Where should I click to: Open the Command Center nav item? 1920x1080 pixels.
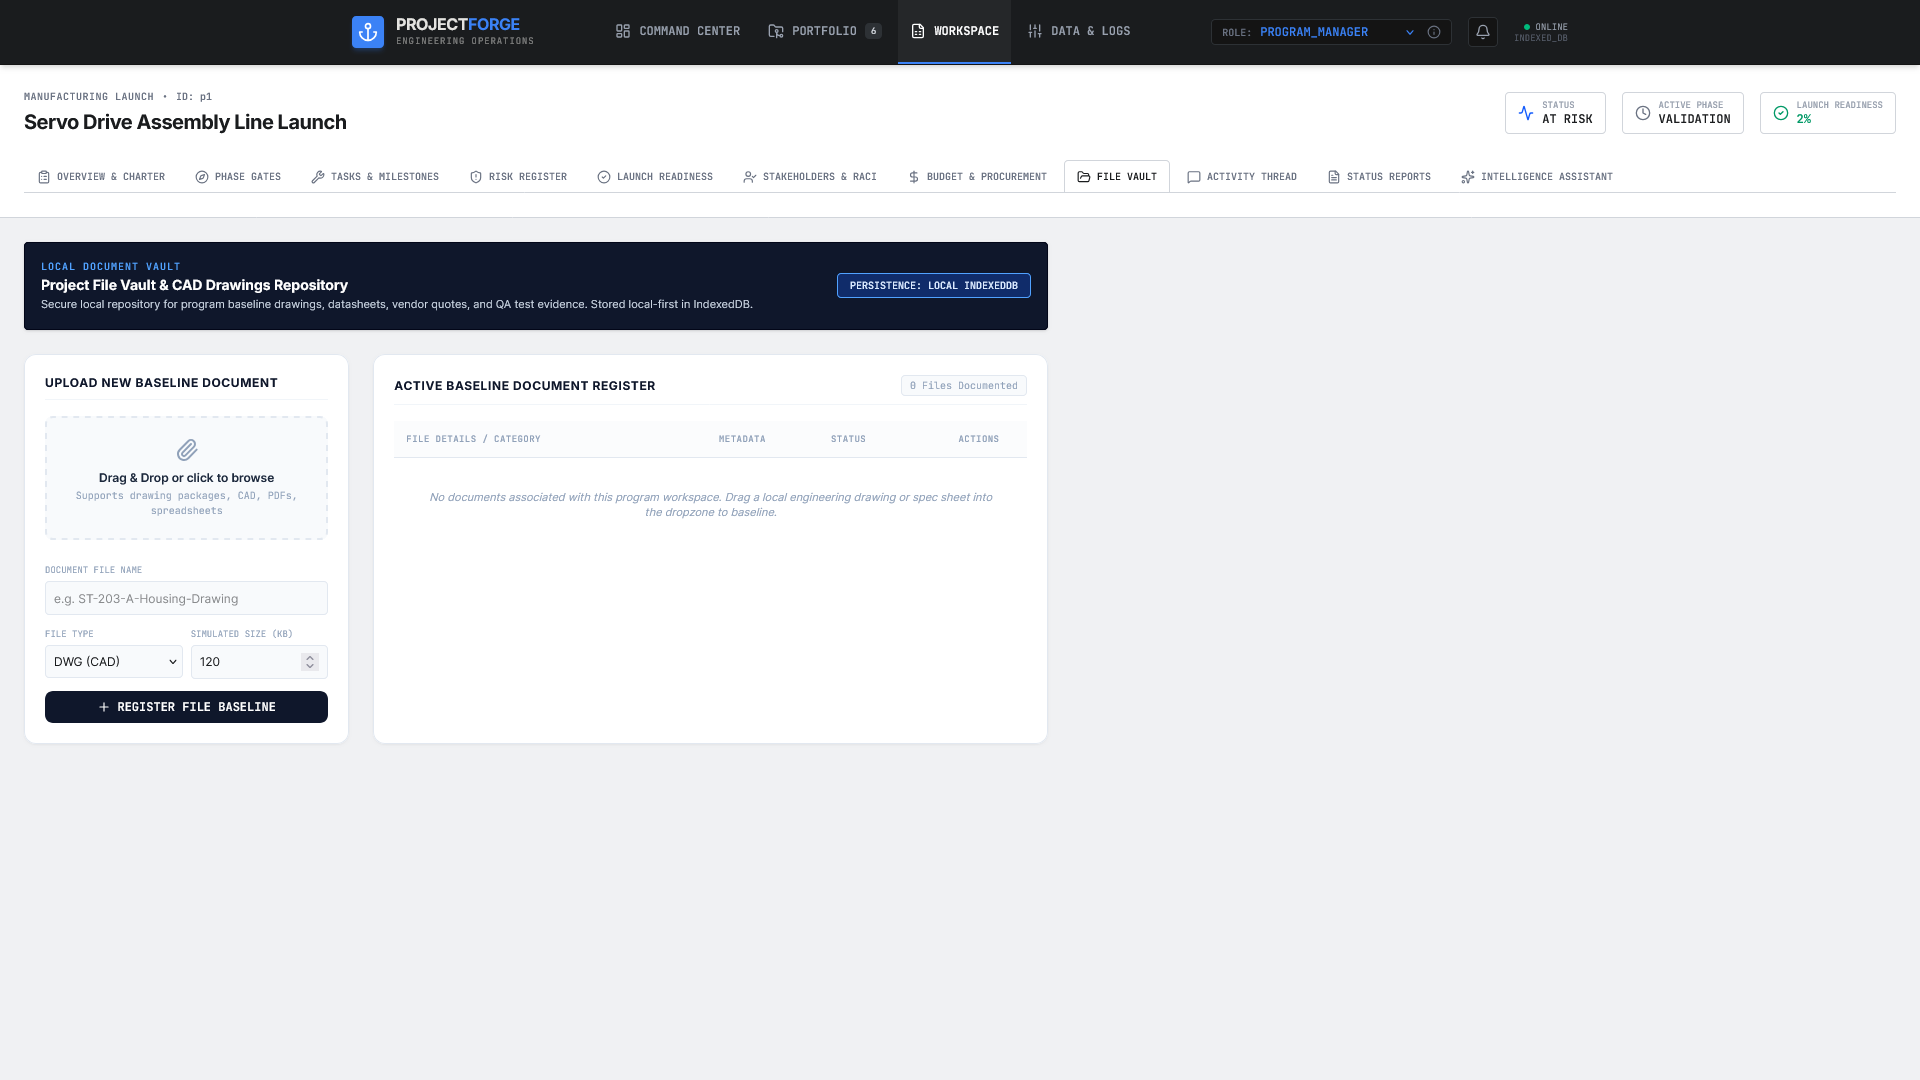pyautogui.click(x=678, y=32)
